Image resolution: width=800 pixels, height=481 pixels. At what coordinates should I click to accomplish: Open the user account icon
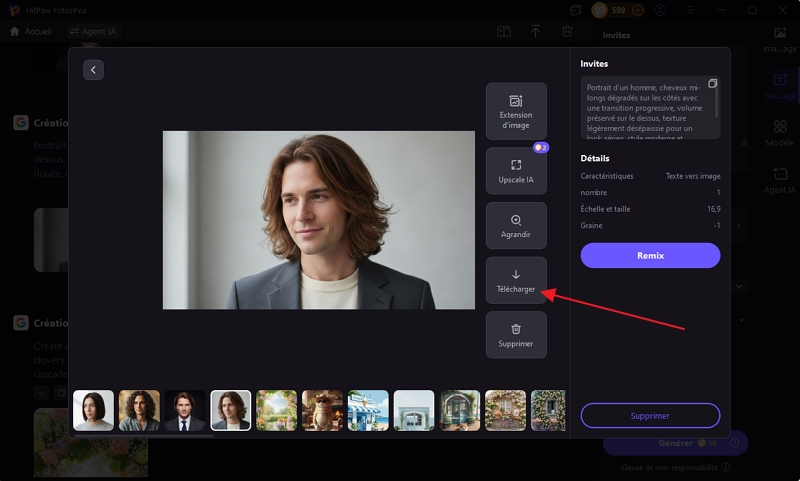pyautogui.click(x=660, y=10)
